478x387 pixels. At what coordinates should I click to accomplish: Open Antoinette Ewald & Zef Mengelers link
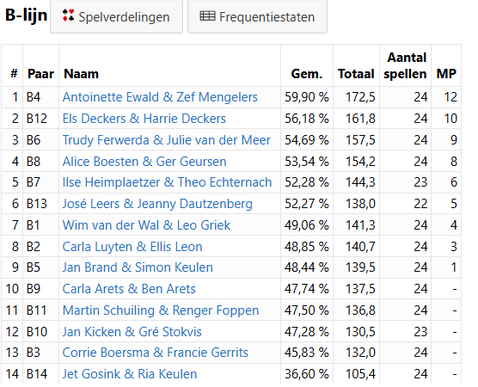160,97
